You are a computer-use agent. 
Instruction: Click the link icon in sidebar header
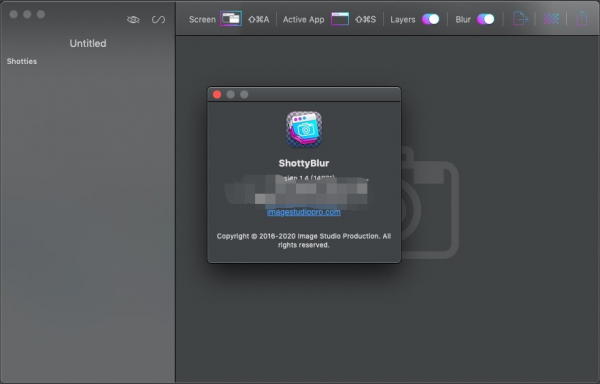(x=158, y=20)
